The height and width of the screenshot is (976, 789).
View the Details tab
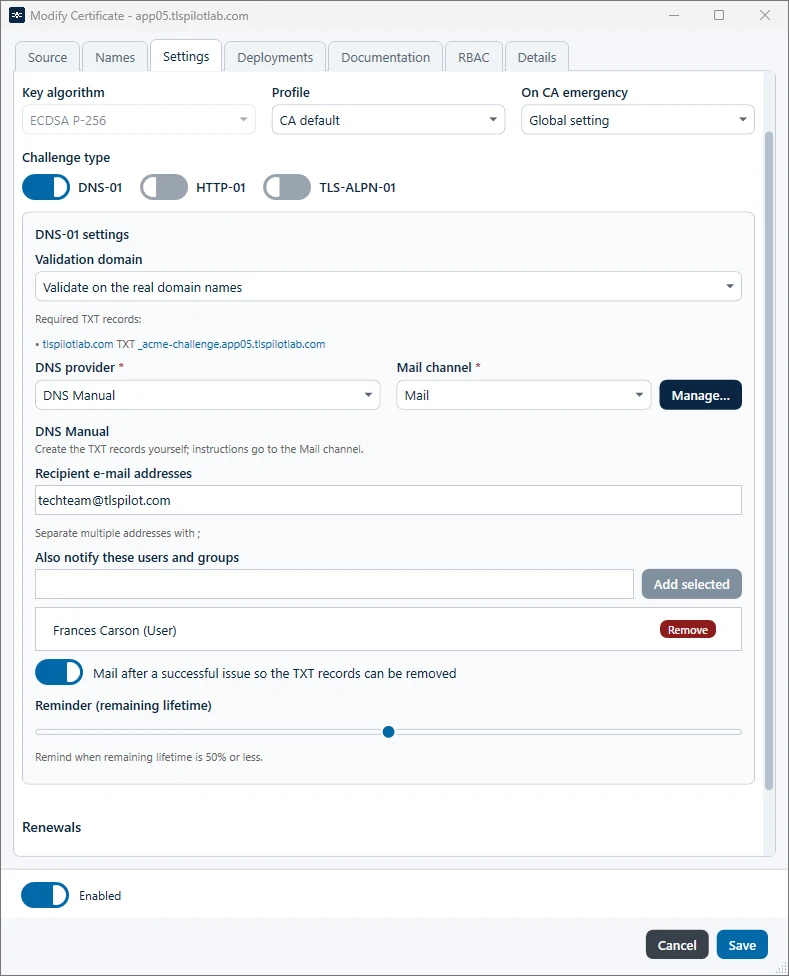(x=537, y=57)
